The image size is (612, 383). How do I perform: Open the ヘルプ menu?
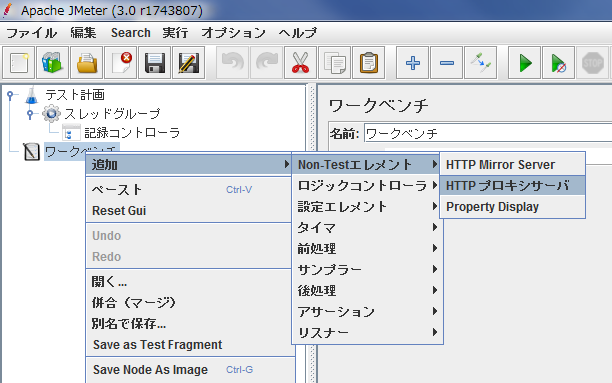pos(297,33)
